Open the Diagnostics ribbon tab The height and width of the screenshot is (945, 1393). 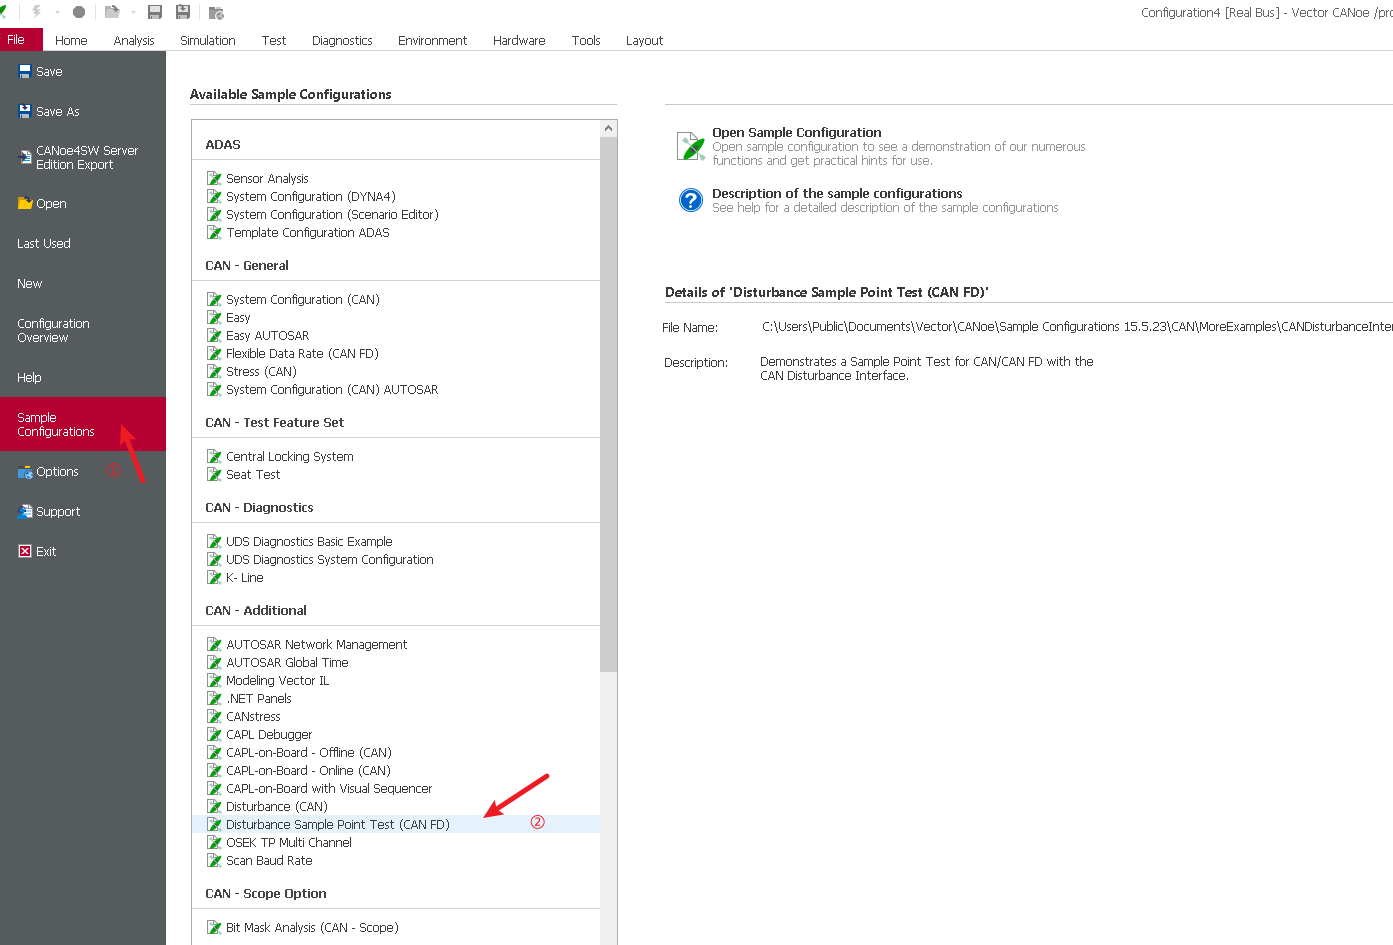click(x=342, y=41)
